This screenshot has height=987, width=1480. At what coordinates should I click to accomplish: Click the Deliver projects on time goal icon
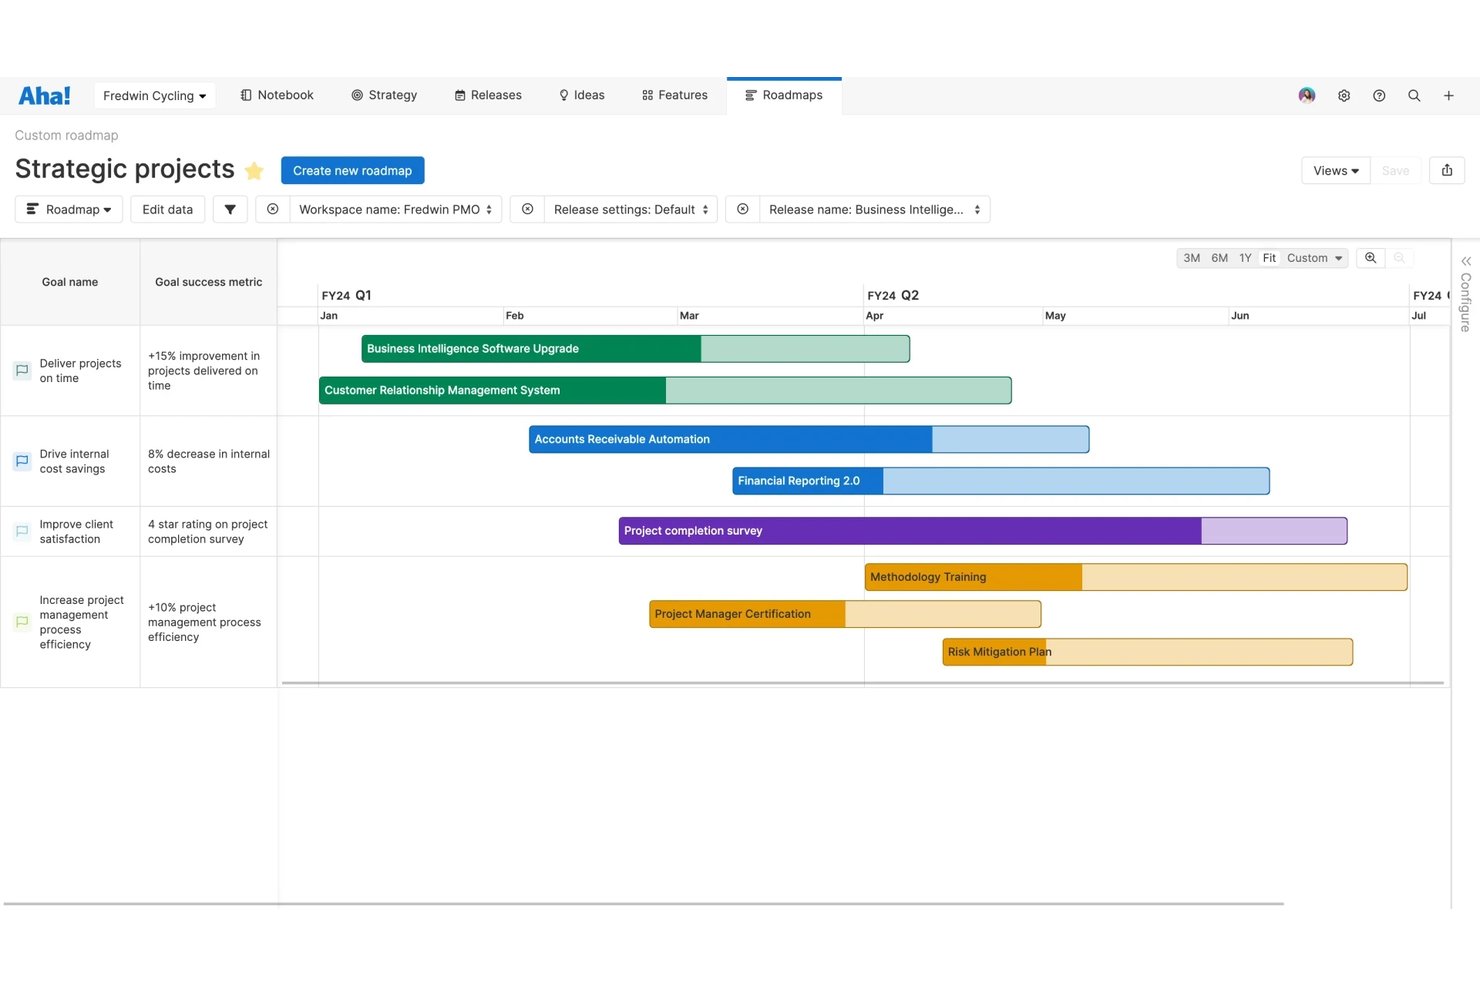click(22, 371)
